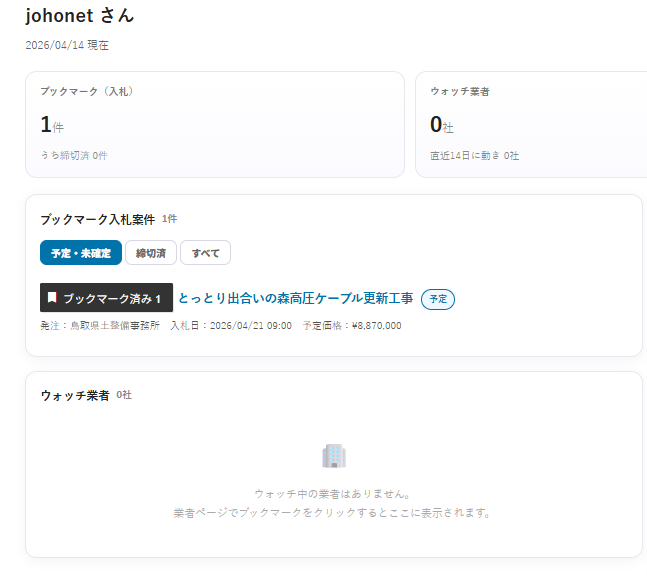This screenshot has width=647, height=576.
Task: Click the 予定価格 ¥8,870,000 text
Action: click(x=351, y=326)
